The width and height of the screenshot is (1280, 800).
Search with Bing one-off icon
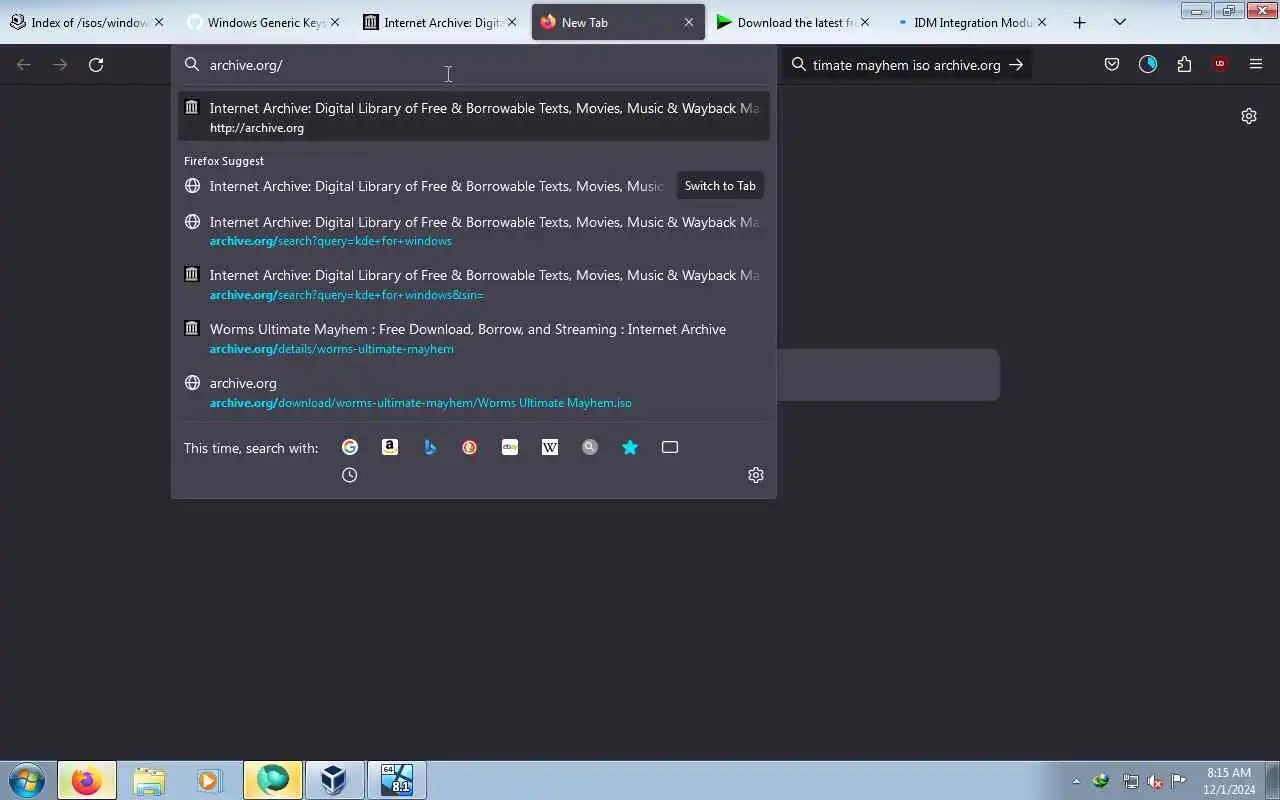tap(430, 447)
